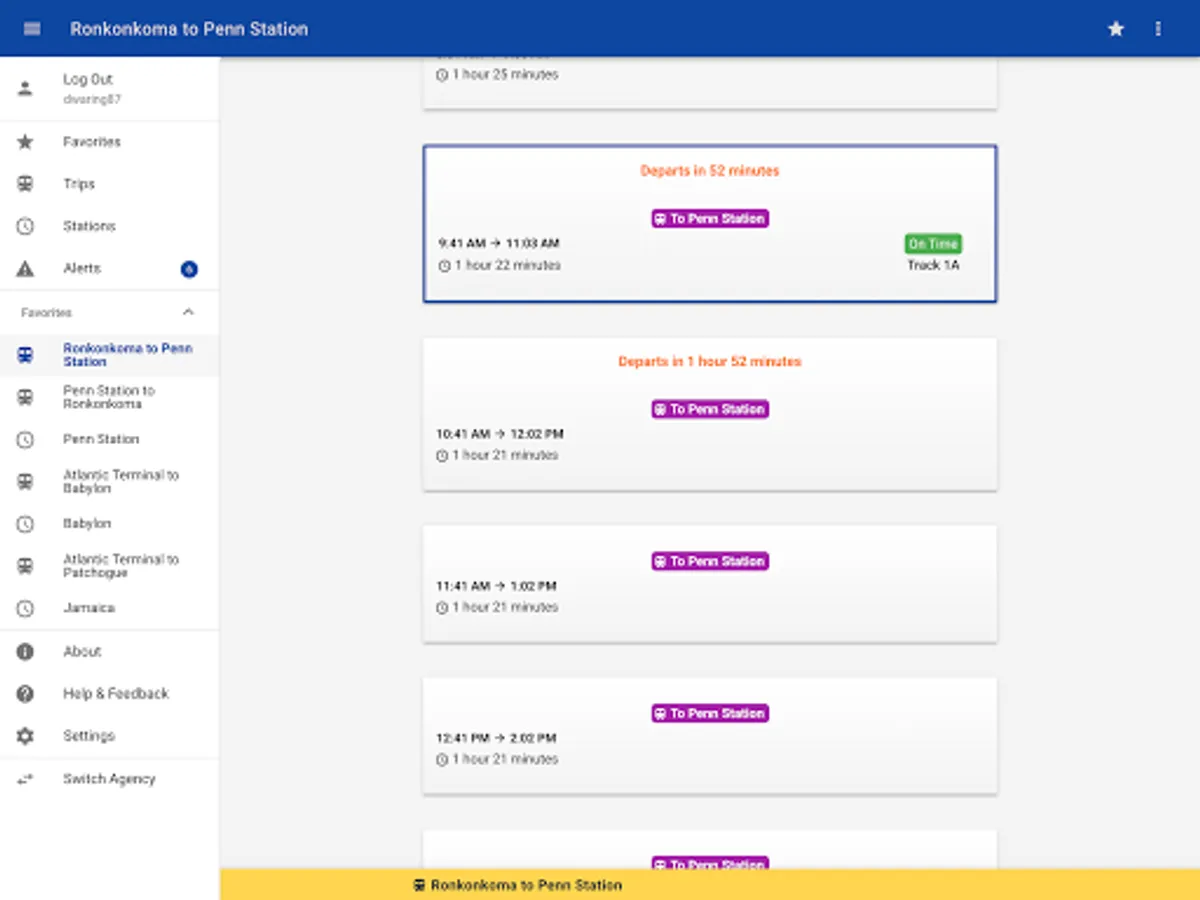Click "10:41 AM → 12:02 PM" time text
Screen dimensions: 1200x900
pos(500,434)
